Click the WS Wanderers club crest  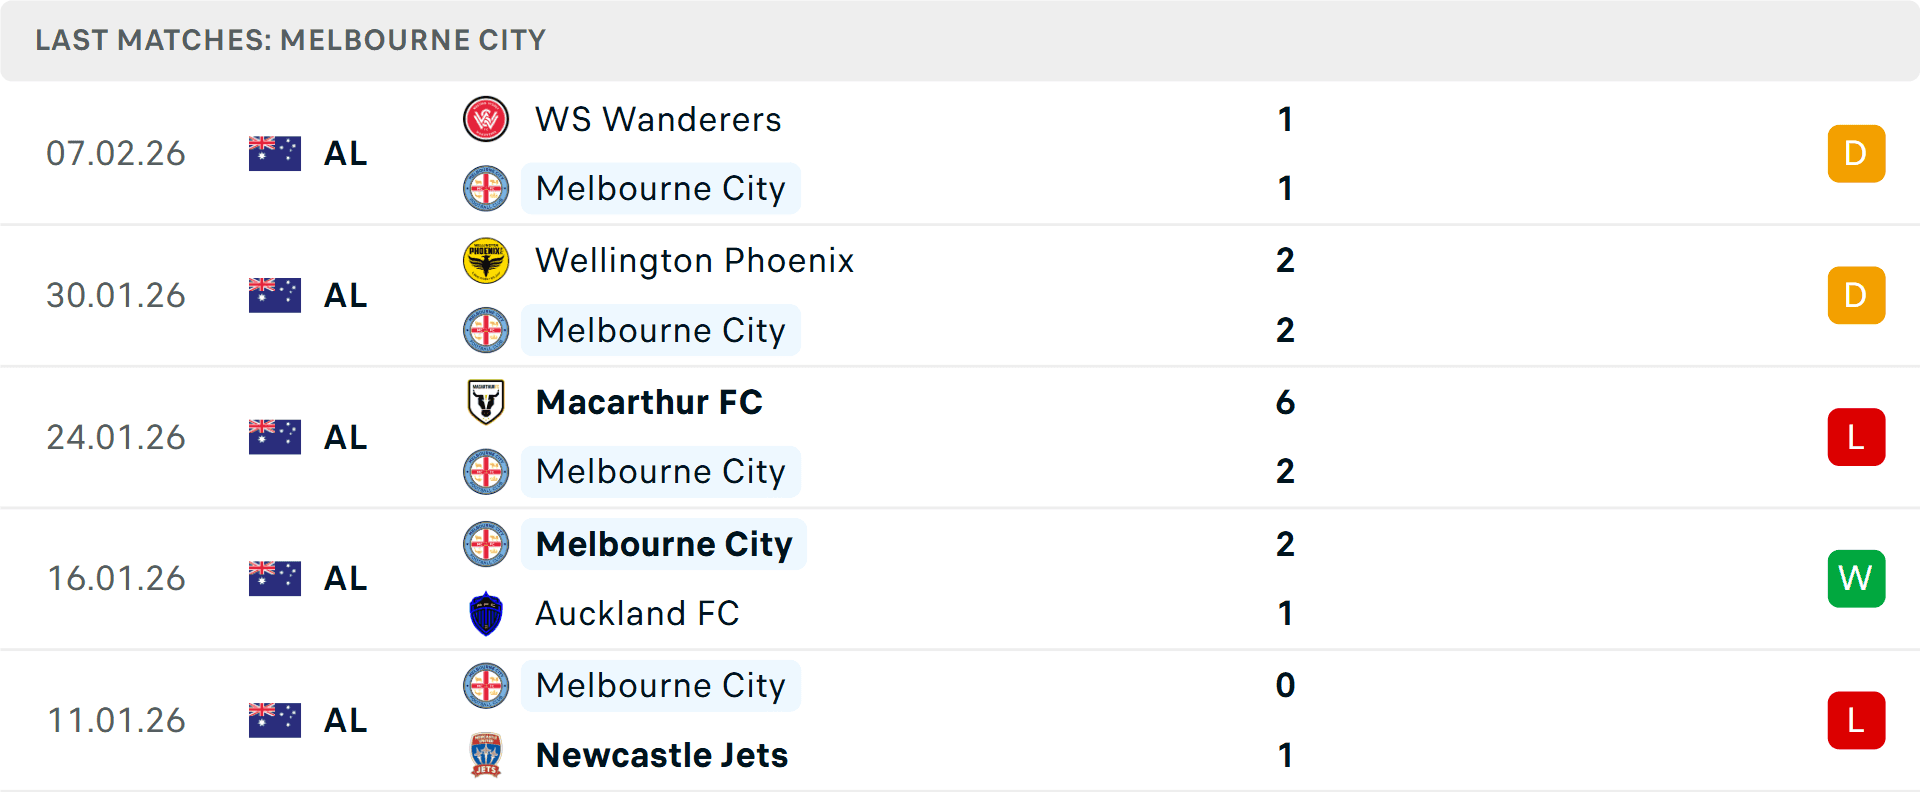point(487,119)
